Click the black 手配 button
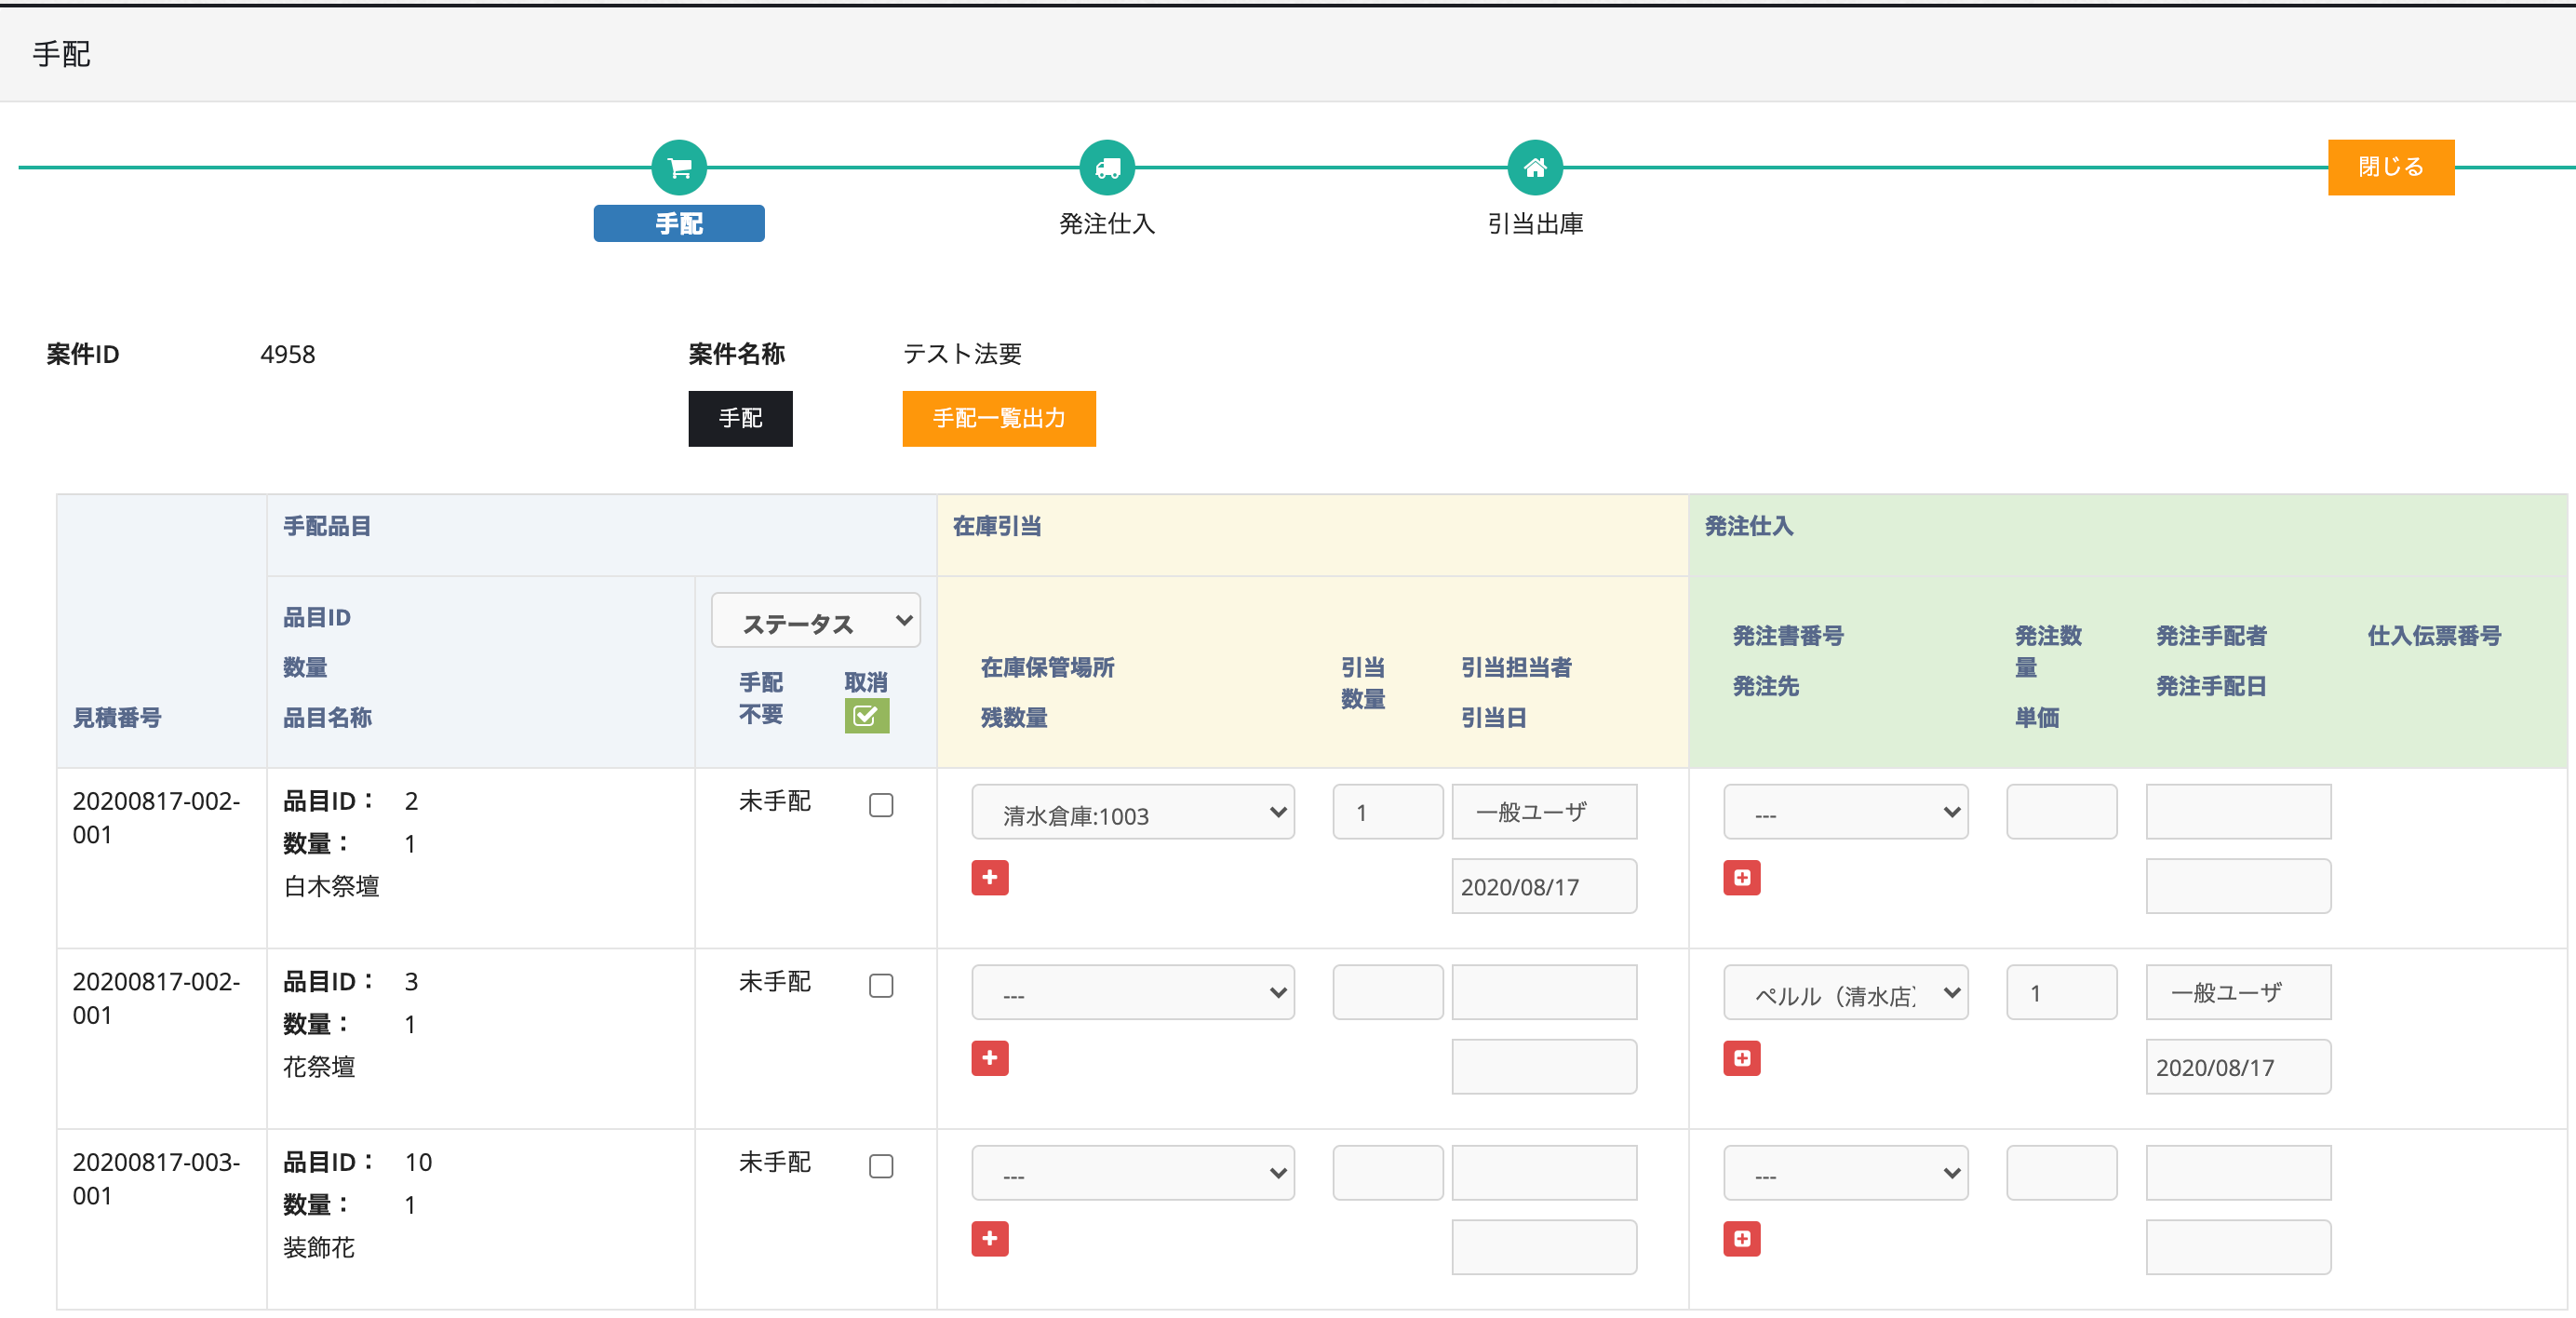2576x1318 pixels. coord(740,419)
